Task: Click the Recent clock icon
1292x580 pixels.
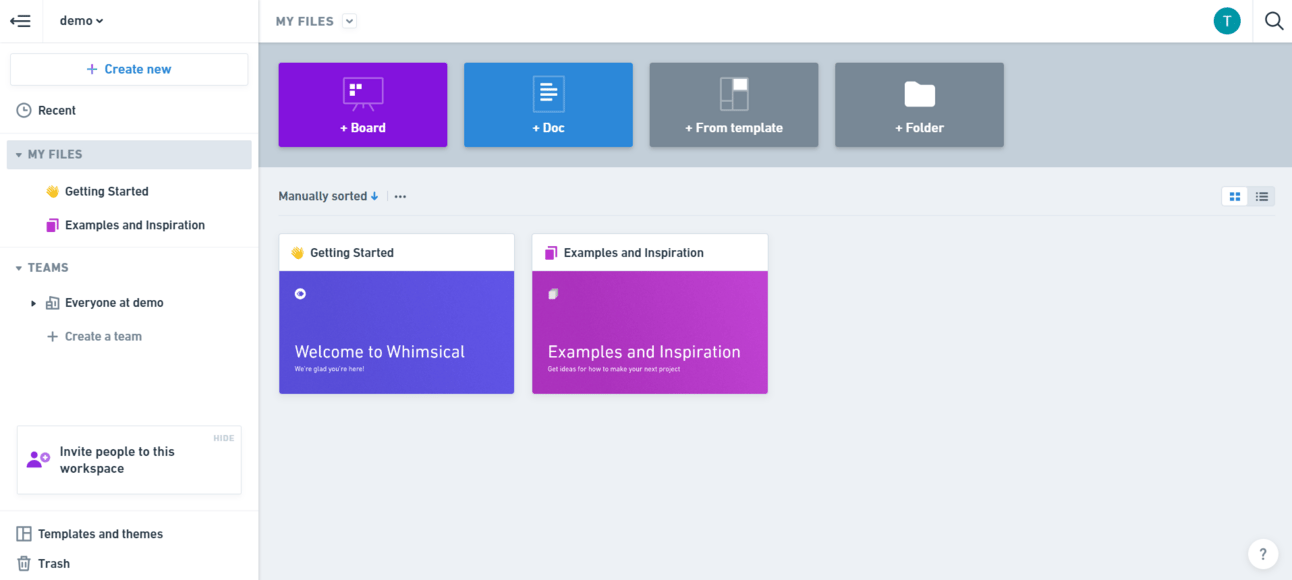Action: click(x=24, y=111)
